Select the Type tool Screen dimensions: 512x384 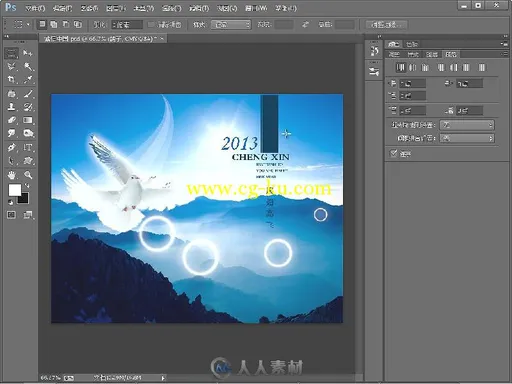[x=28, y=147]
